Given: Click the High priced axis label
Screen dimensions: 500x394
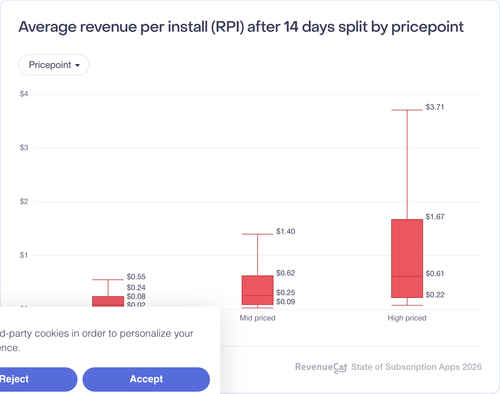Looking at the screenshot, I should pyautogui.click(x=407, y=318).
